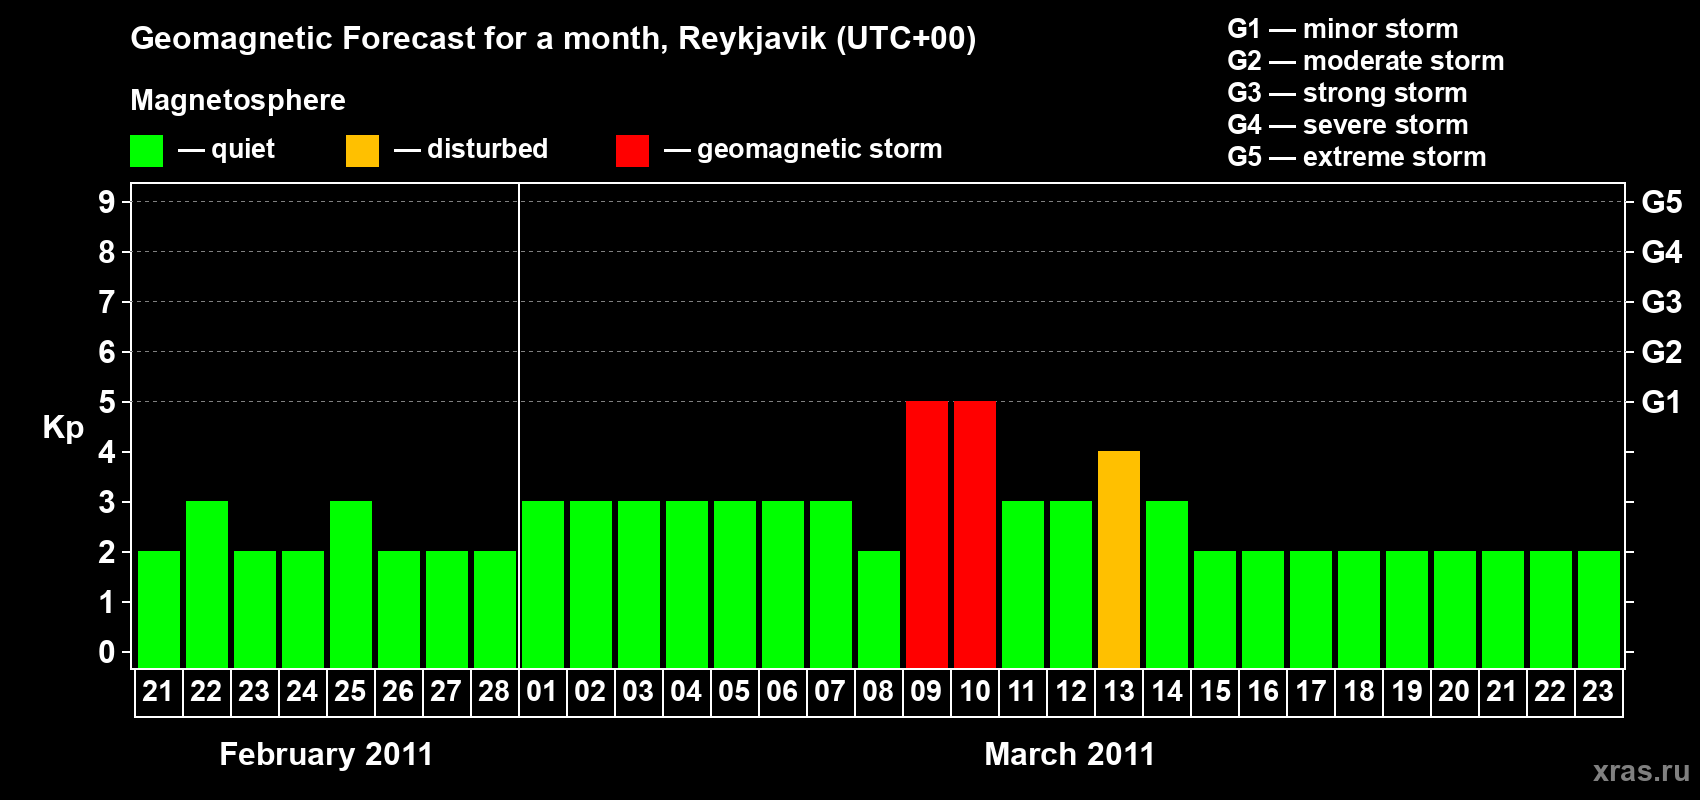
Task: Click the 'disturbed' legend label
Action: [x=487, y=149]
